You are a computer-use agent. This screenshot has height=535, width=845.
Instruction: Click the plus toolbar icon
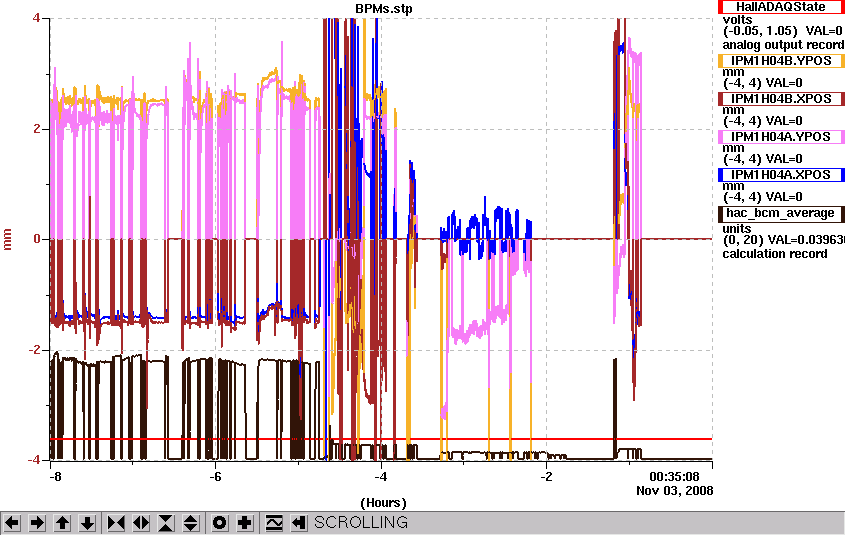point(245,523)
